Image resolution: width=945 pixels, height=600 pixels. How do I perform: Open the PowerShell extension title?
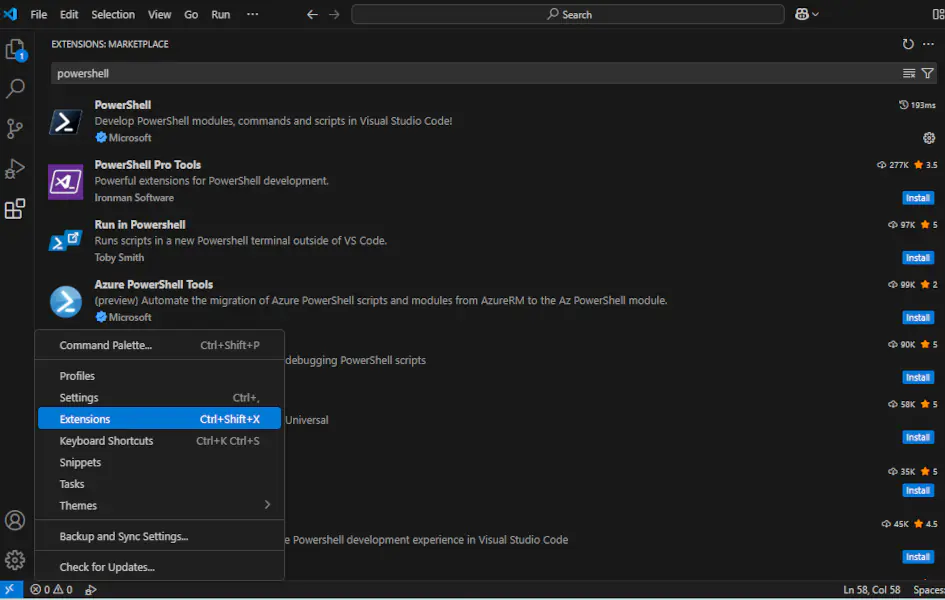[122, 105]
